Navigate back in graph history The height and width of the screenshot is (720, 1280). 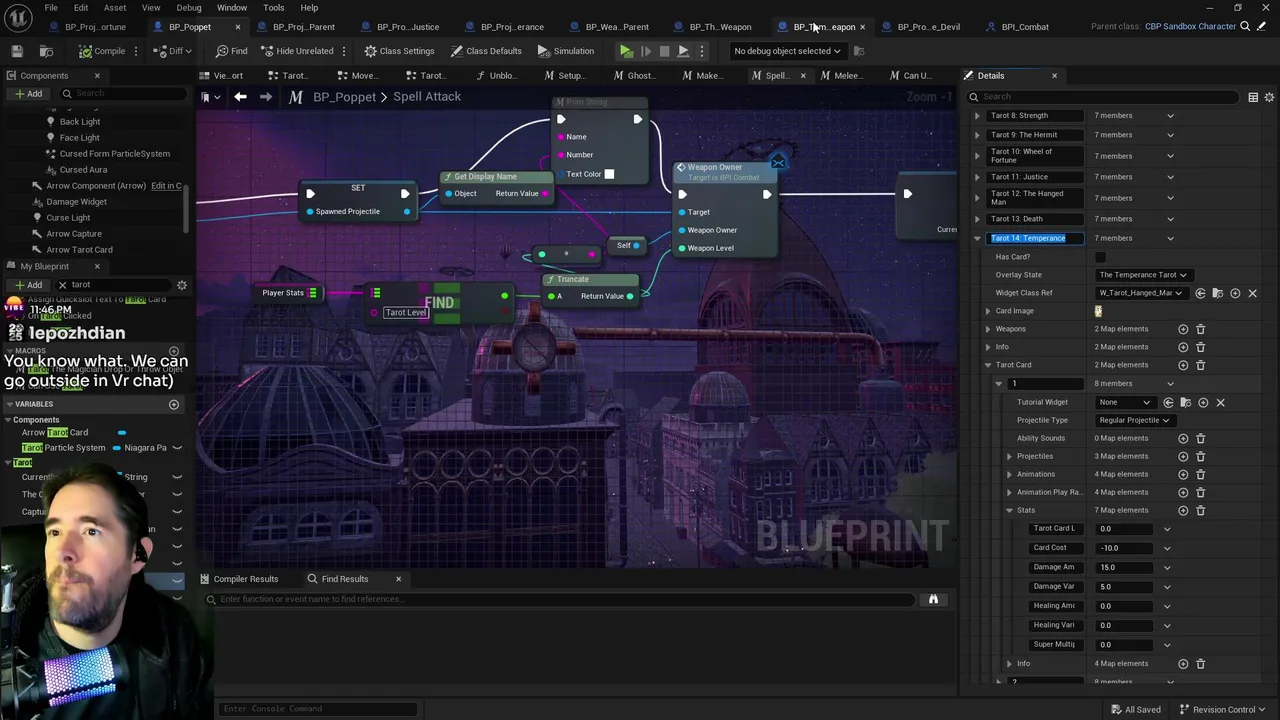[240, 97]
